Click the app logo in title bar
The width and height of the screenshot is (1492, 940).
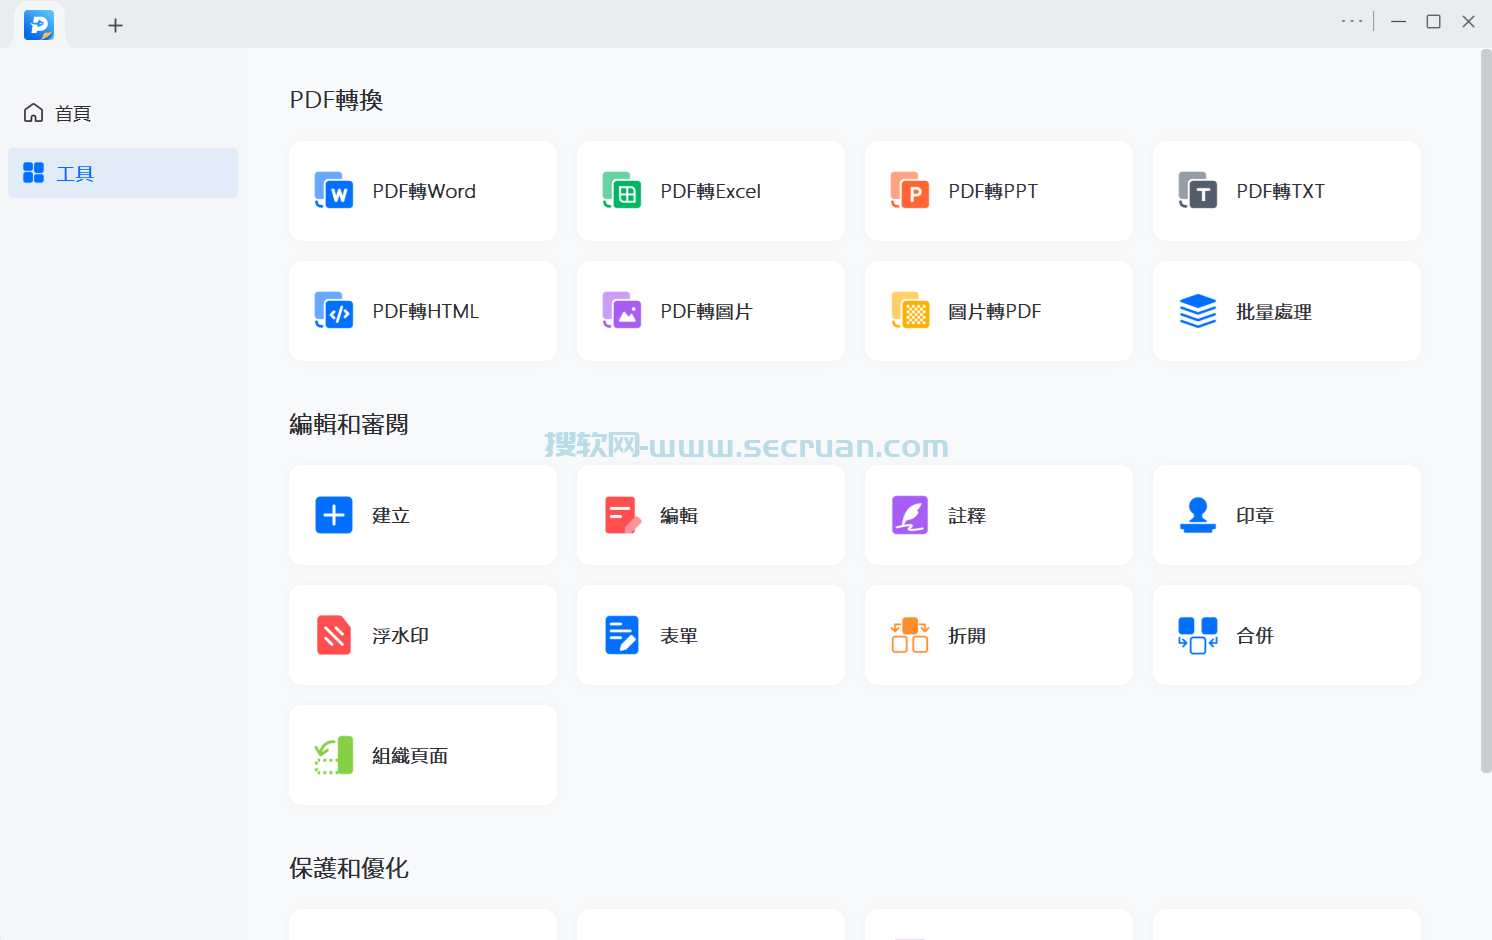tap(39, 25)
